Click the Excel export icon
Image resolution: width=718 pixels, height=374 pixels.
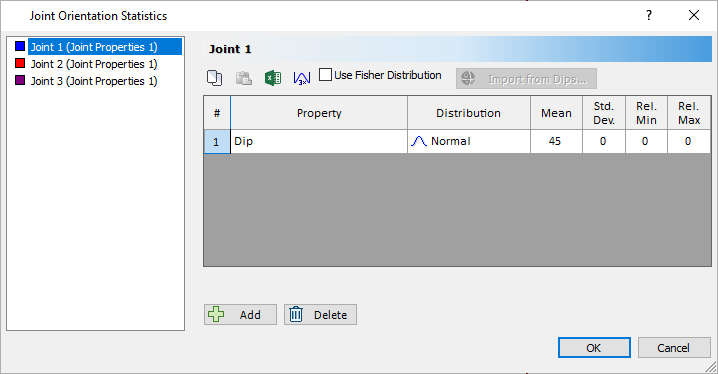(x=273, y=78)
